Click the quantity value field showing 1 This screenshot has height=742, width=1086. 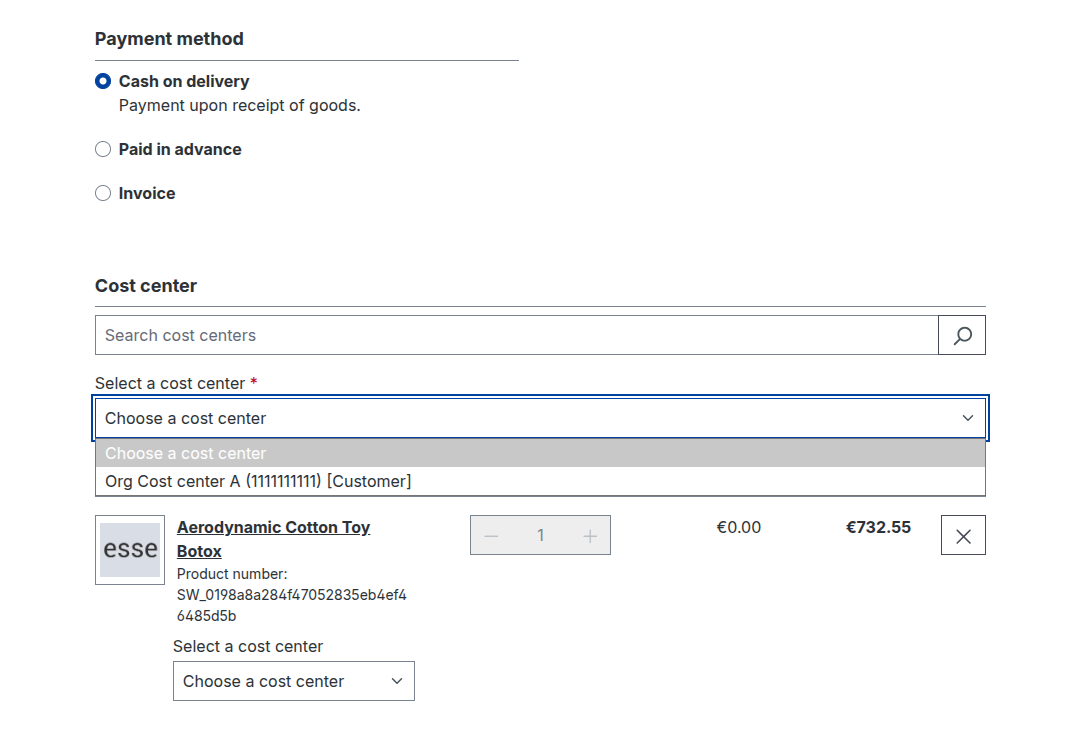point(540,536)
